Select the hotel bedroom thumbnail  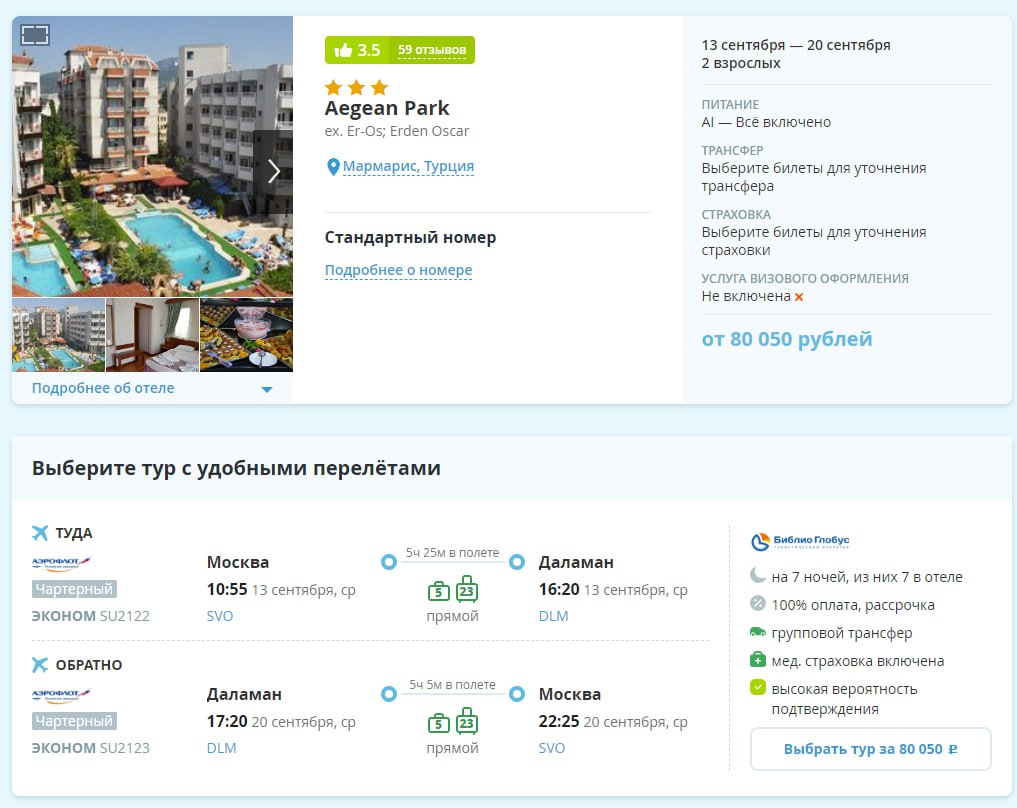pyautogui.click(x=152, y=335)
